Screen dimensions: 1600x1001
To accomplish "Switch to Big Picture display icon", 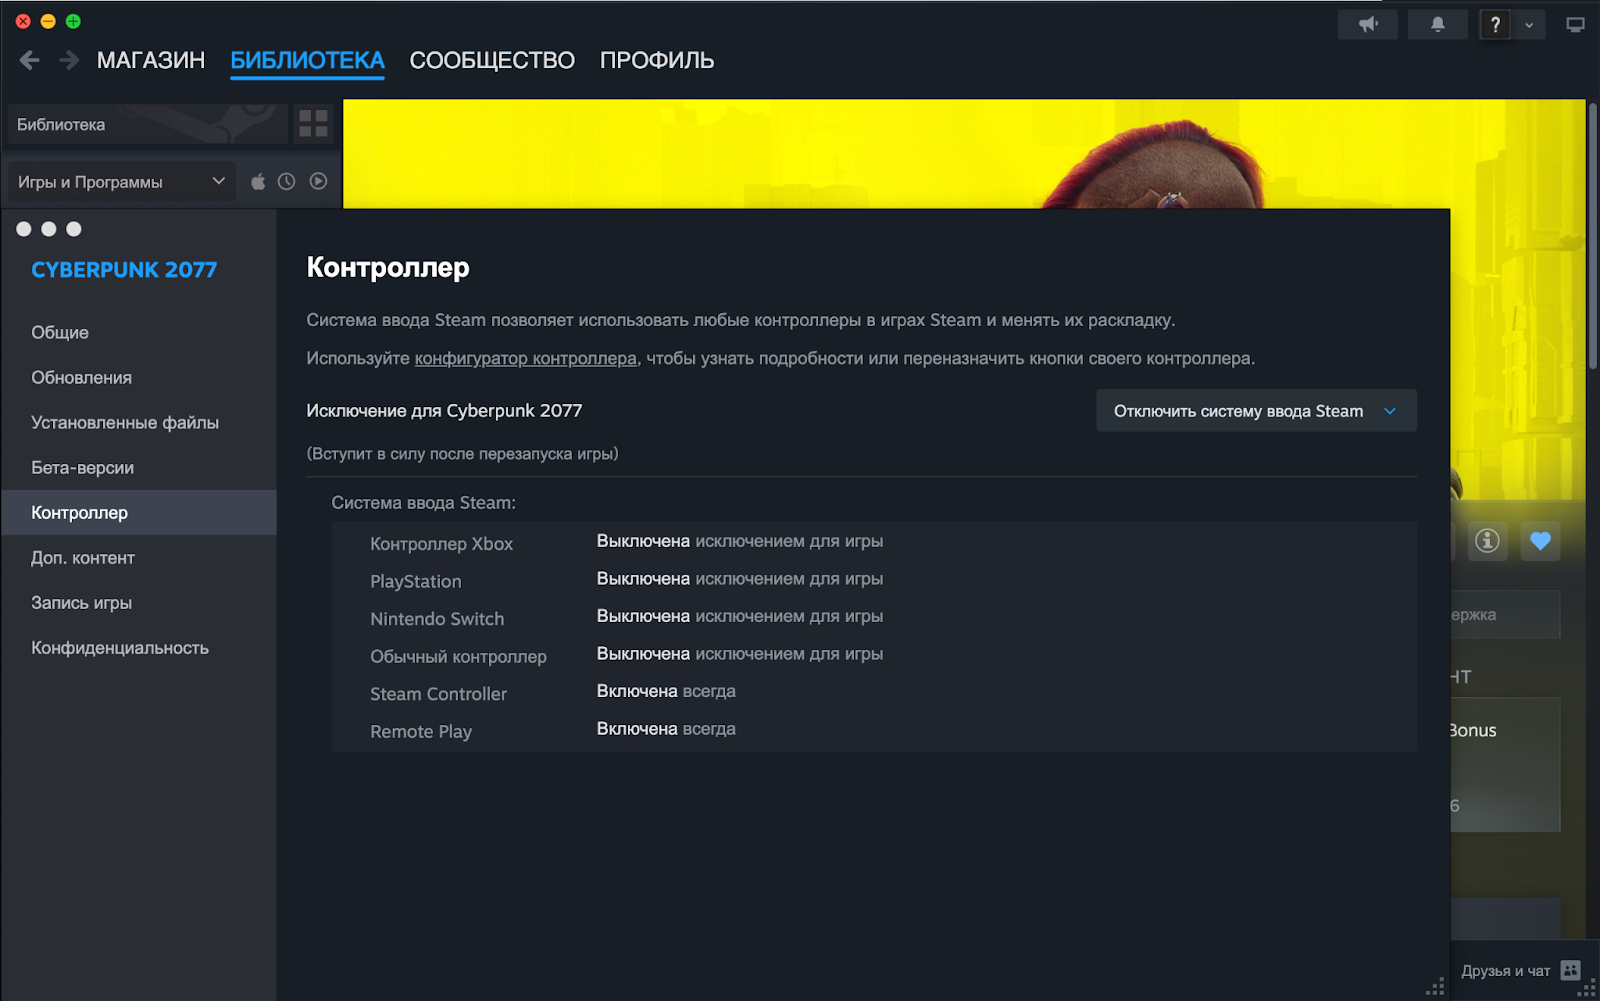I will pyautogui.click(x=1575, y=25).
